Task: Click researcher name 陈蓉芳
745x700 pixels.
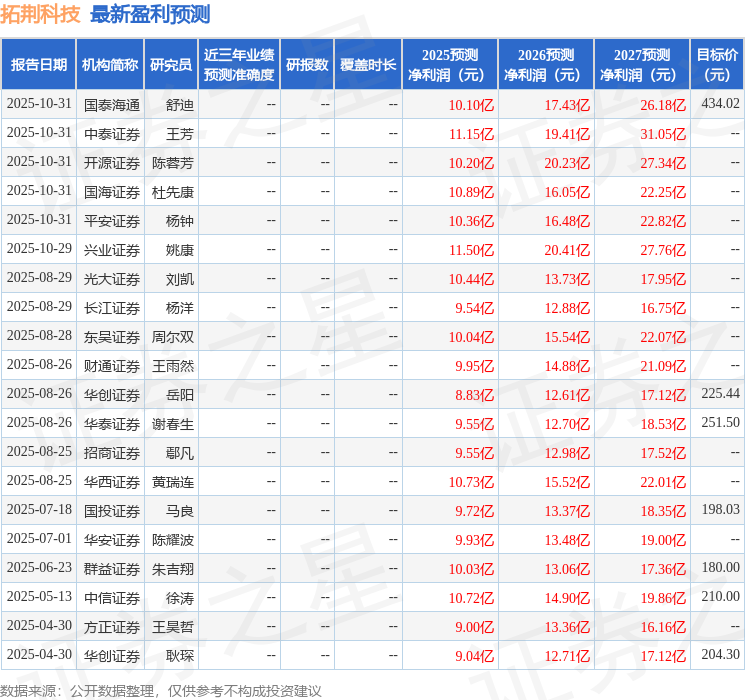Action: (173, 163)
